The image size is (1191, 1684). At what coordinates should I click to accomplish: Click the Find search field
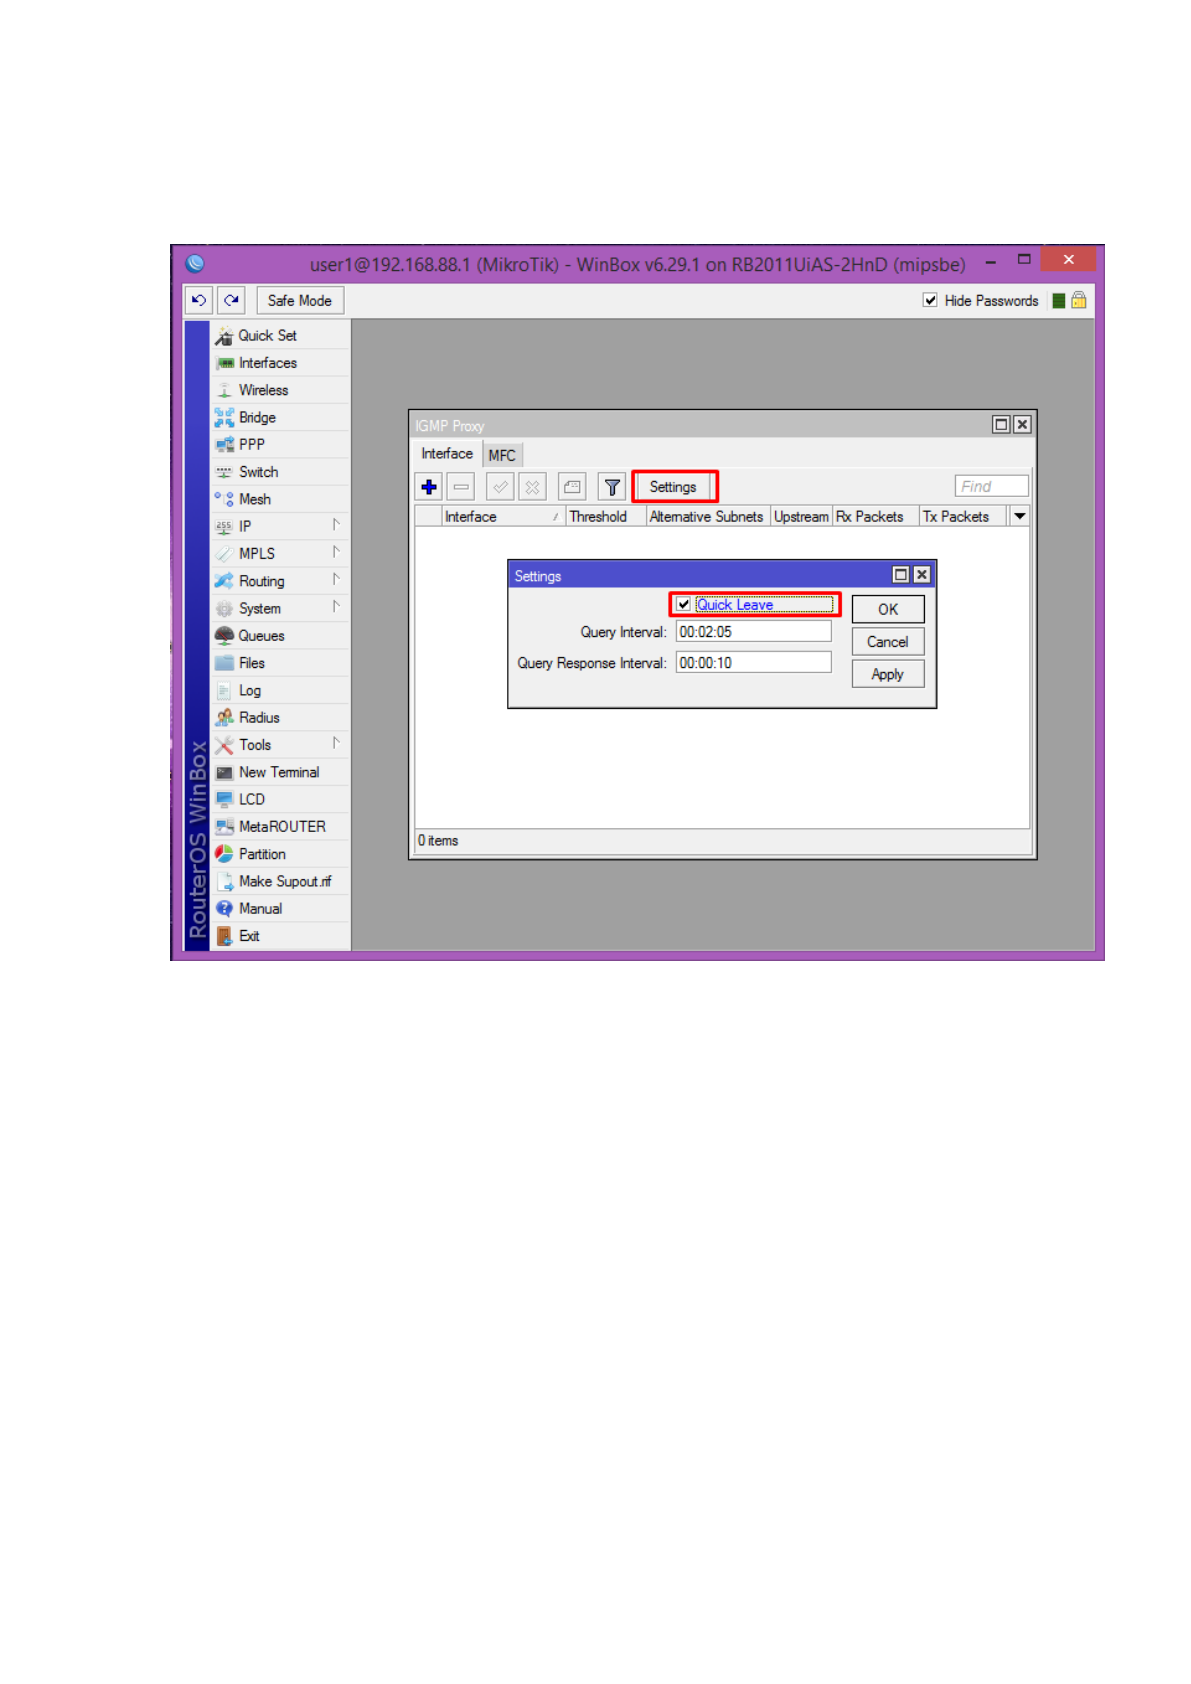click(x=991, y=486)
